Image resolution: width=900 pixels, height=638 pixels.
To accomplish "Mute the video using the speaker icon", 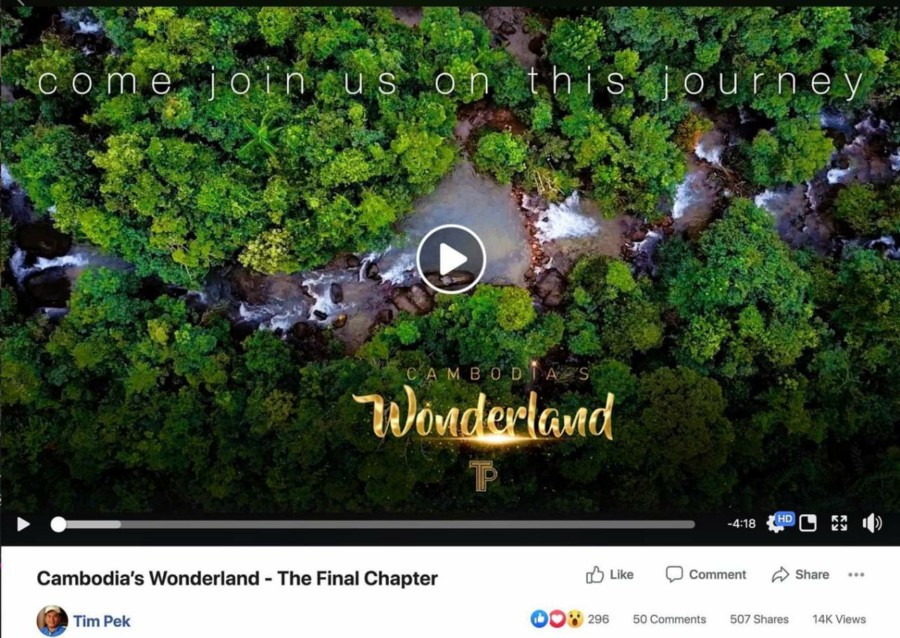I will click(x=872, y=523).
